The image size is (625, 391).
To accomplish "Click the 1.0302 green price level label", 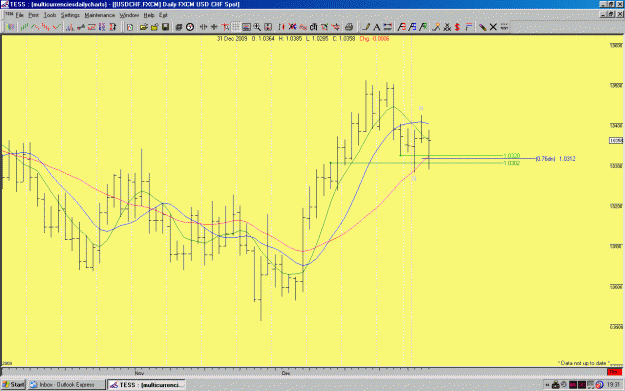I will coord(512,163).
